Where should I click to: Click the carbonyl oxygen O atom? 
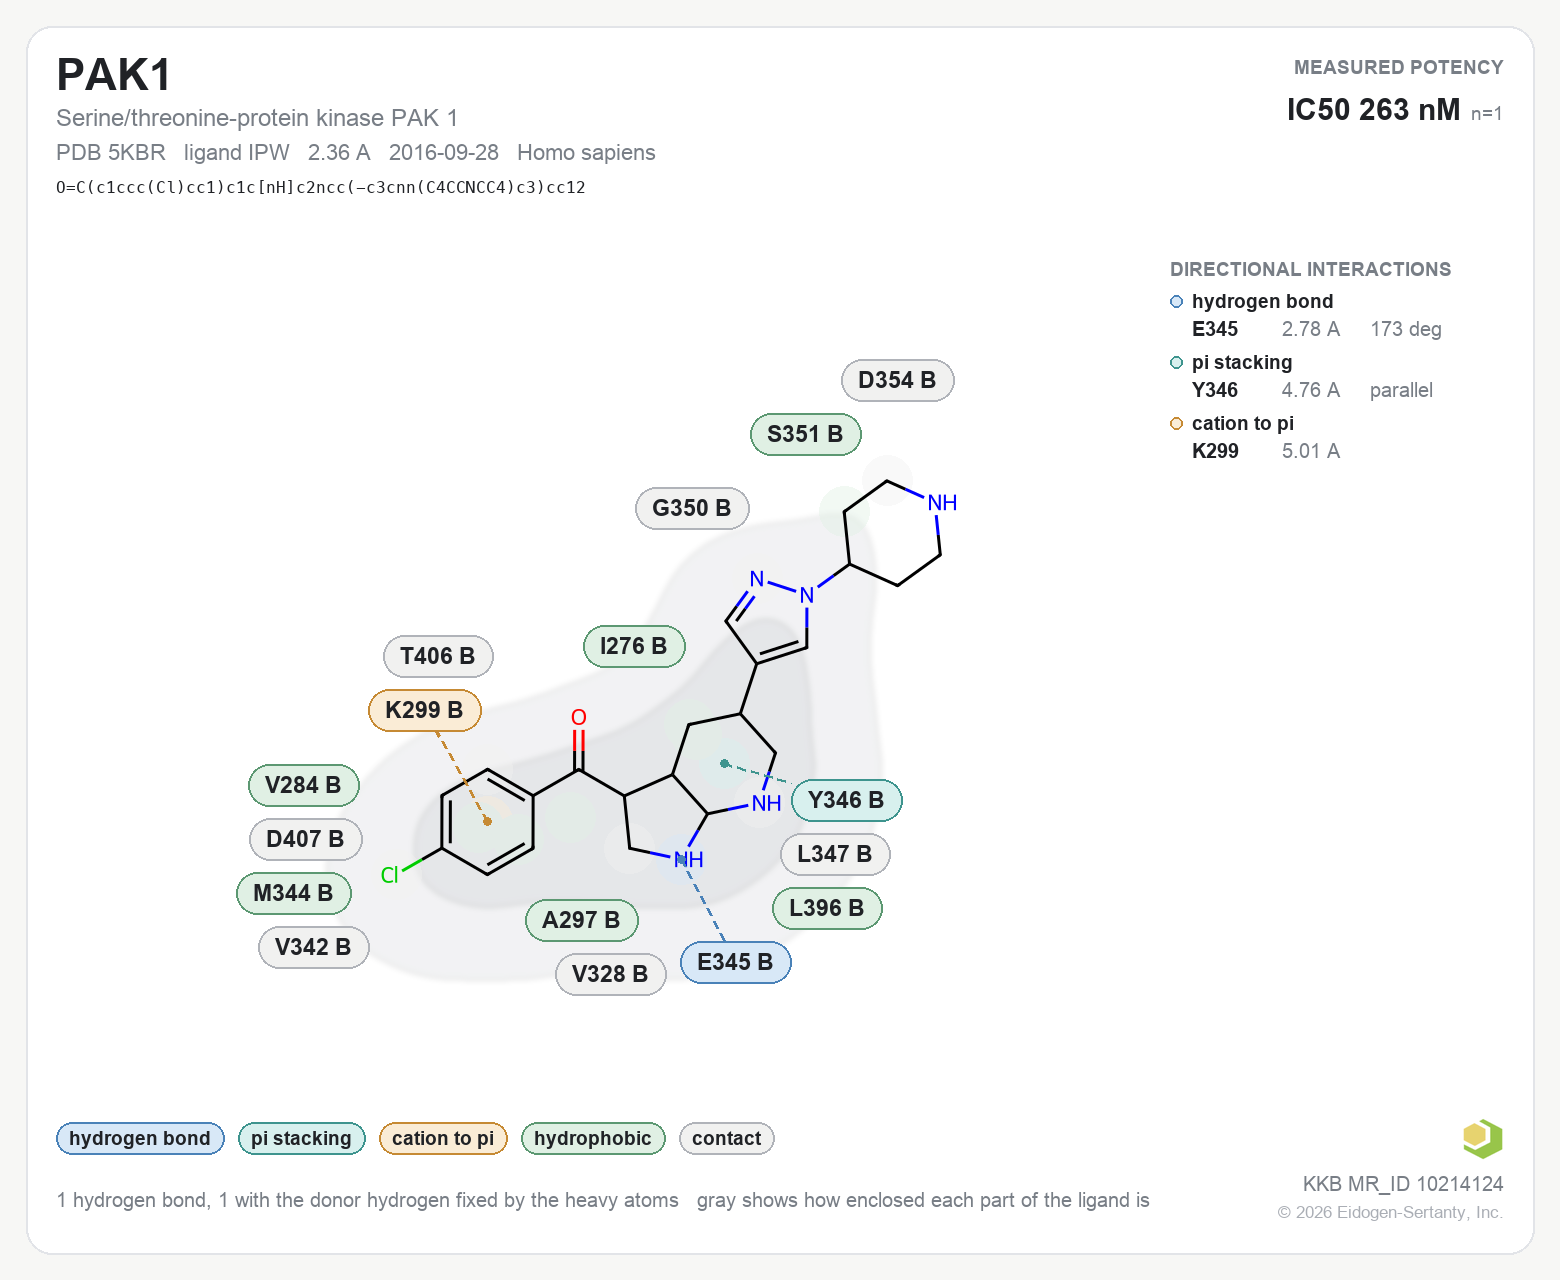[579, 717]
